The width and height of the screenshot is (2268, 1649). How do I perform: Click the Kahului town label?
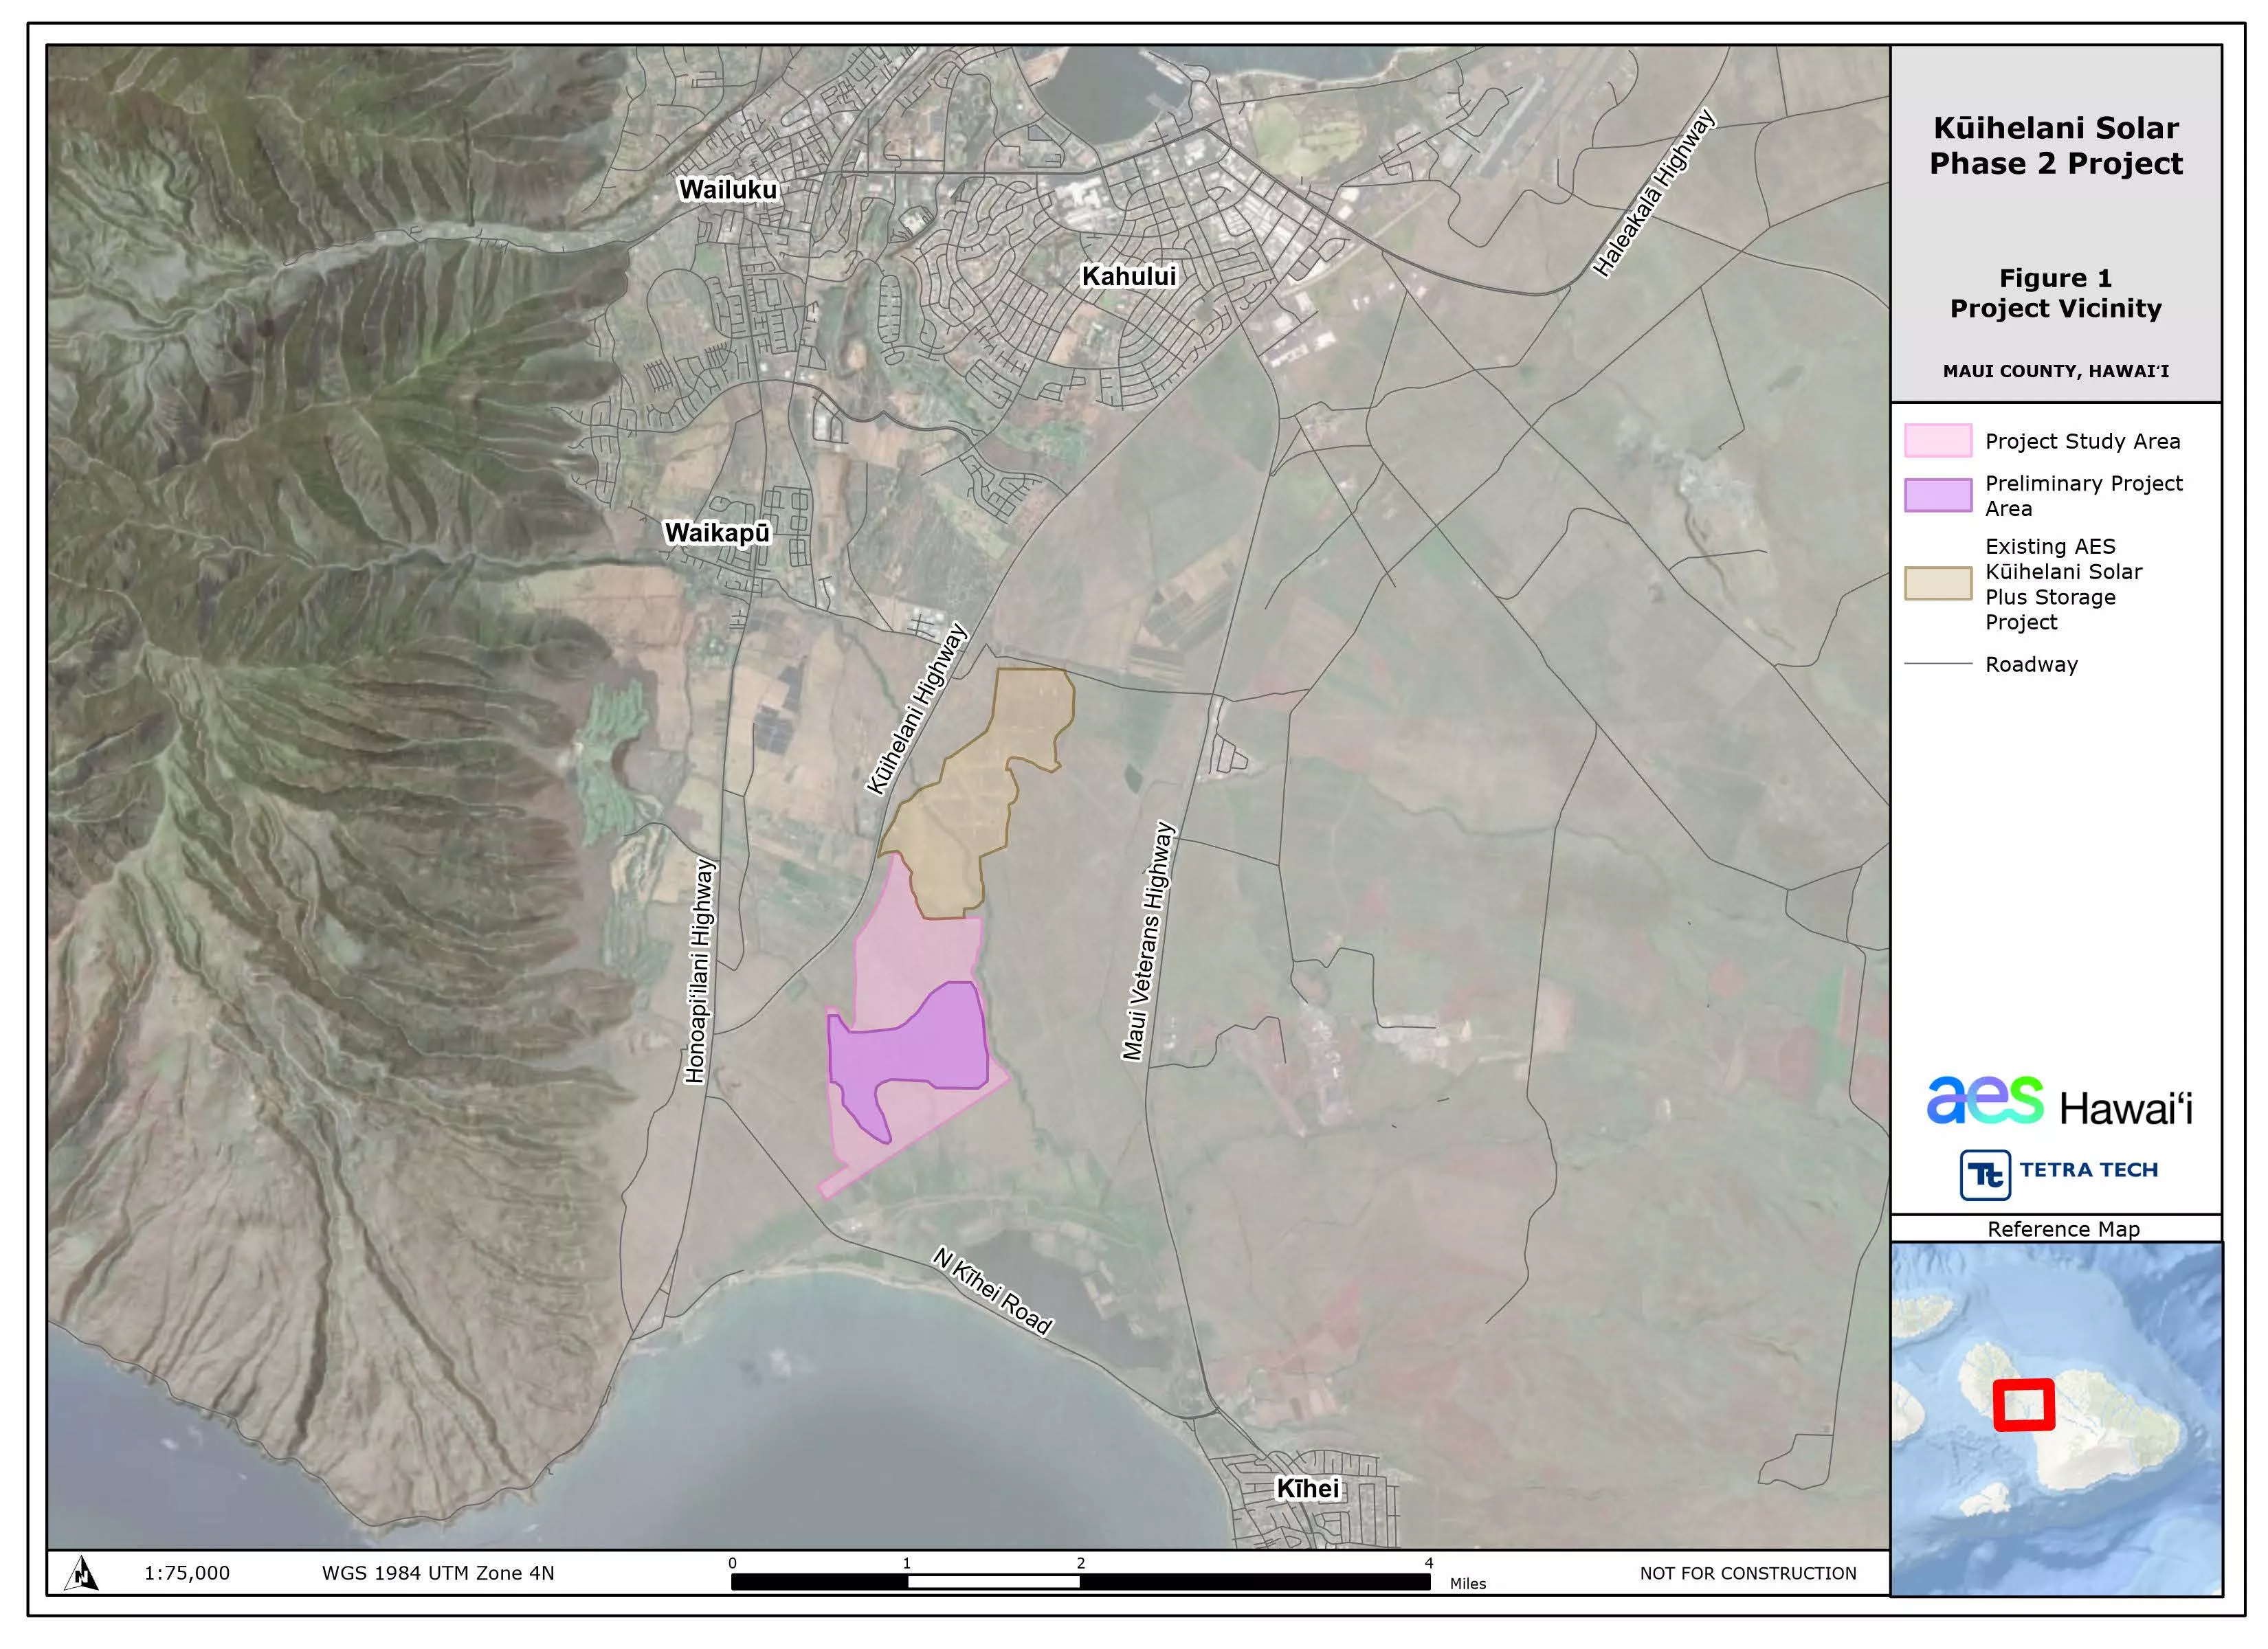1129,276
